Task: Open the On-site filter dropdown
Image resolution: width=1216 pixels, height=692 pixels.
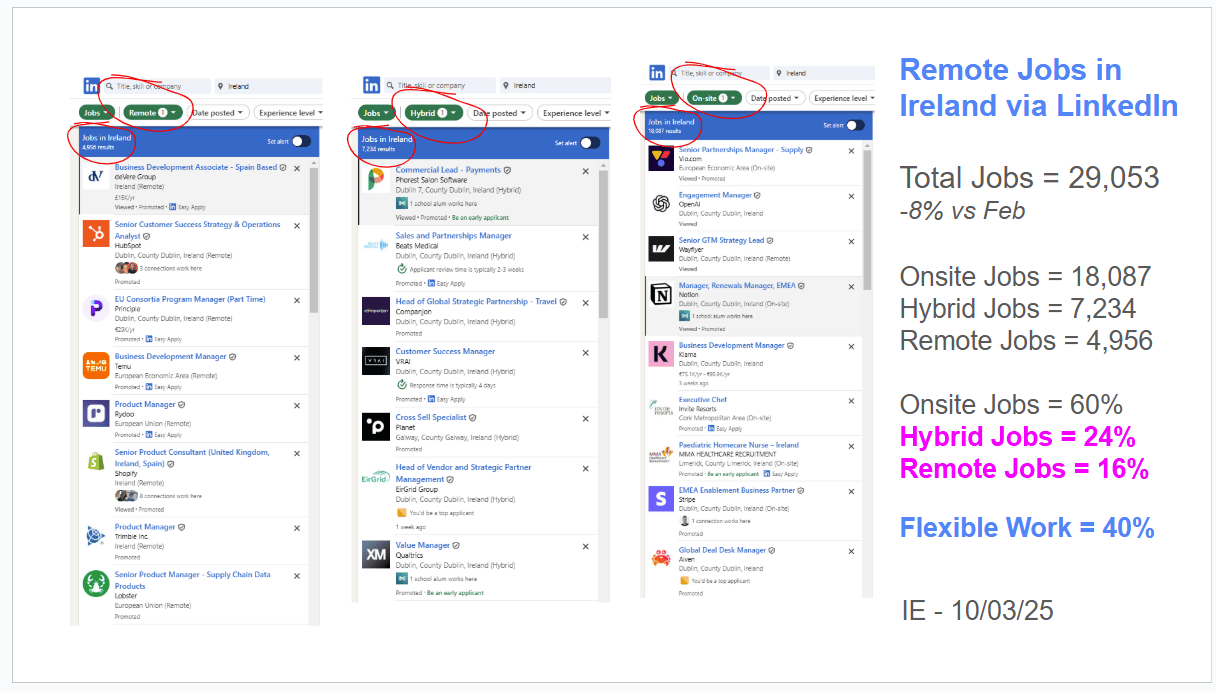Action: pos(714,98)
